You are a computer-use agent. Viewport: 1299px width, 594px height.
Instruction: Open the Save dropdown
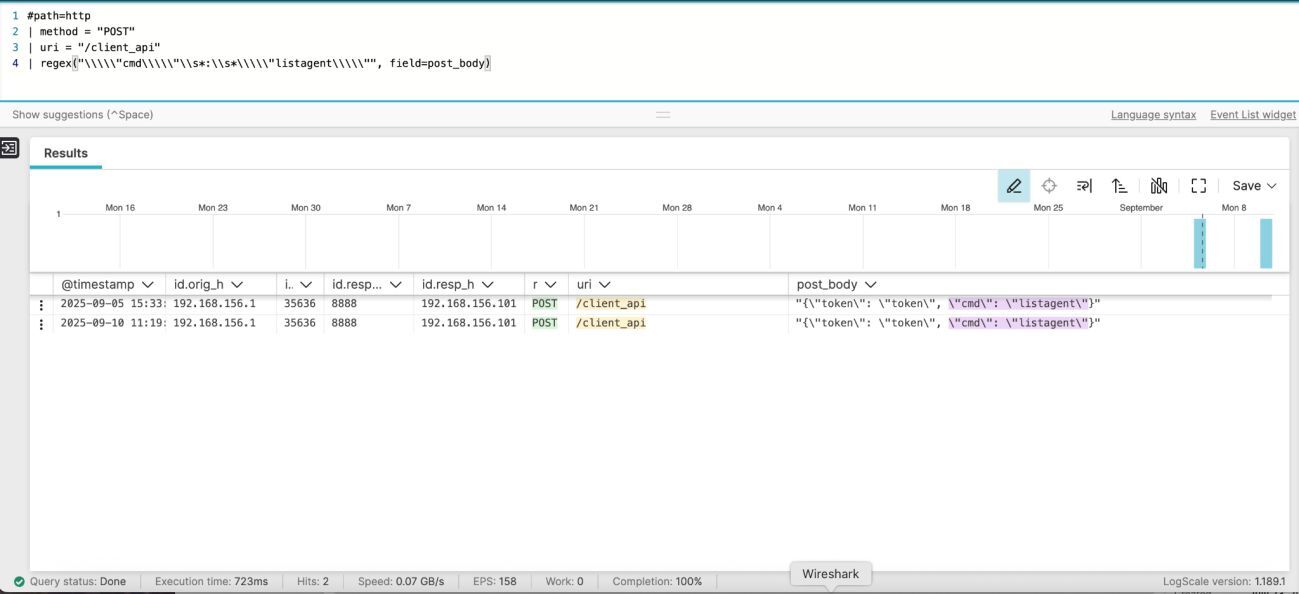tap(1254, 186)
